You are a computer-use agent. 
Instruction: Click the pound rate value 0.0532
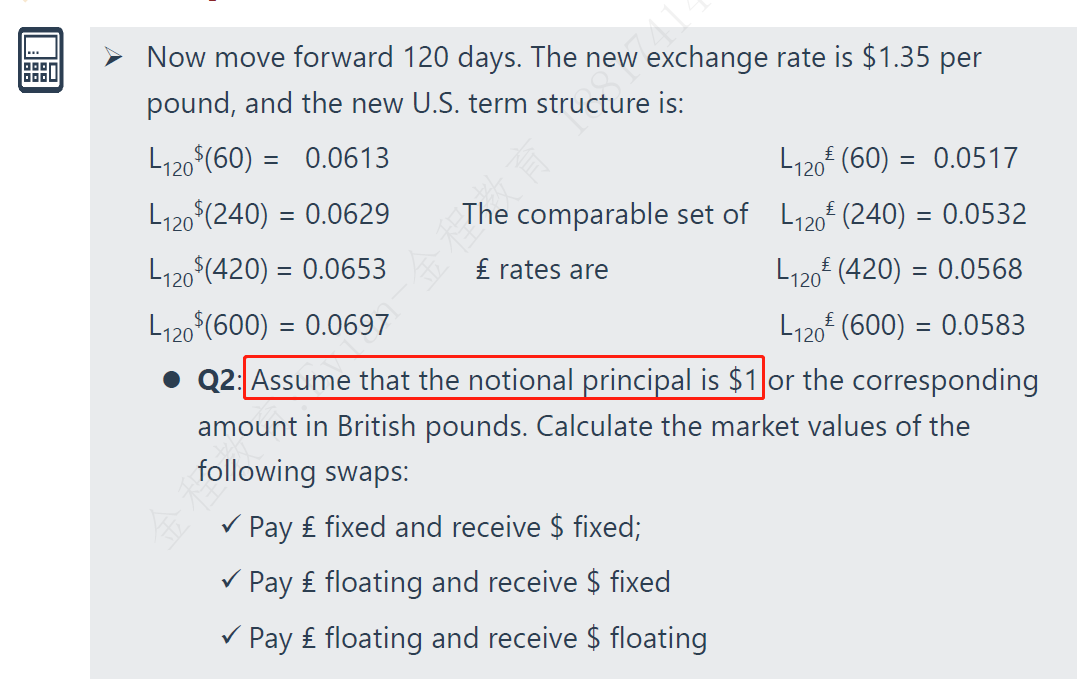coord(984,214)
